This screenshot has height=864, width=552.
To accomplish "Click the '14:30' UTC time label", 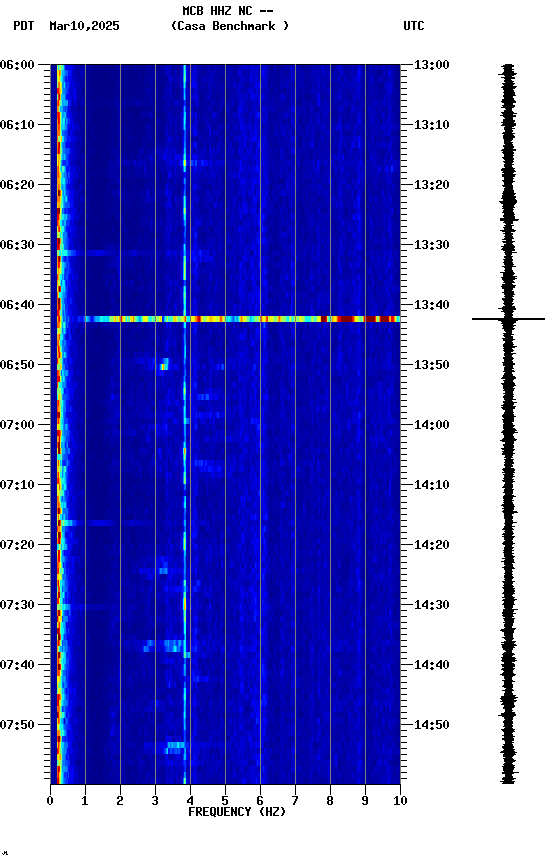I will 432,606.
